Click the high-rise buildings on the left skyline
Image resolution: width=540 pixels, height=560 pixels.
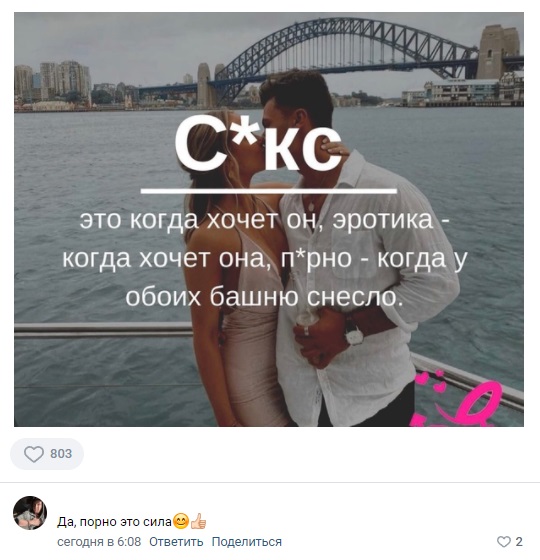click(53, 81)
